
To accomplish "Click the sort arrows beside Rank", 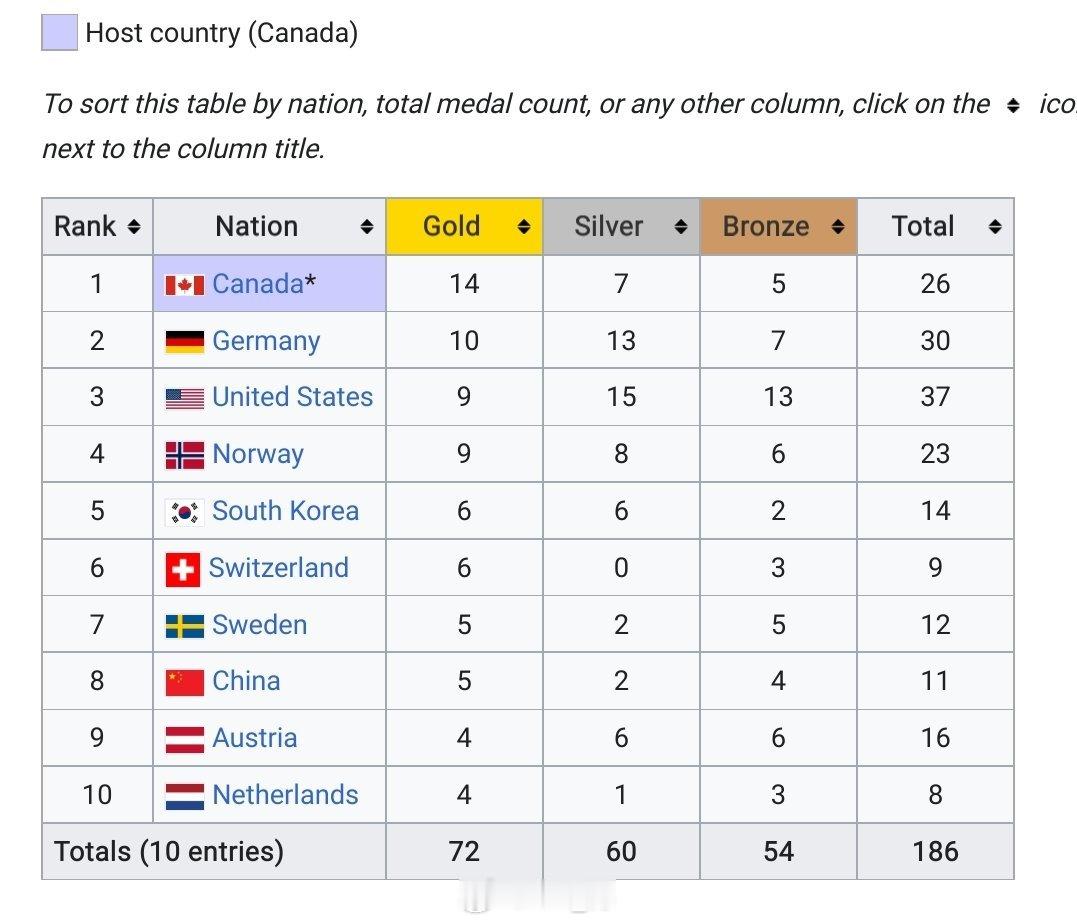I will (133, 226).
